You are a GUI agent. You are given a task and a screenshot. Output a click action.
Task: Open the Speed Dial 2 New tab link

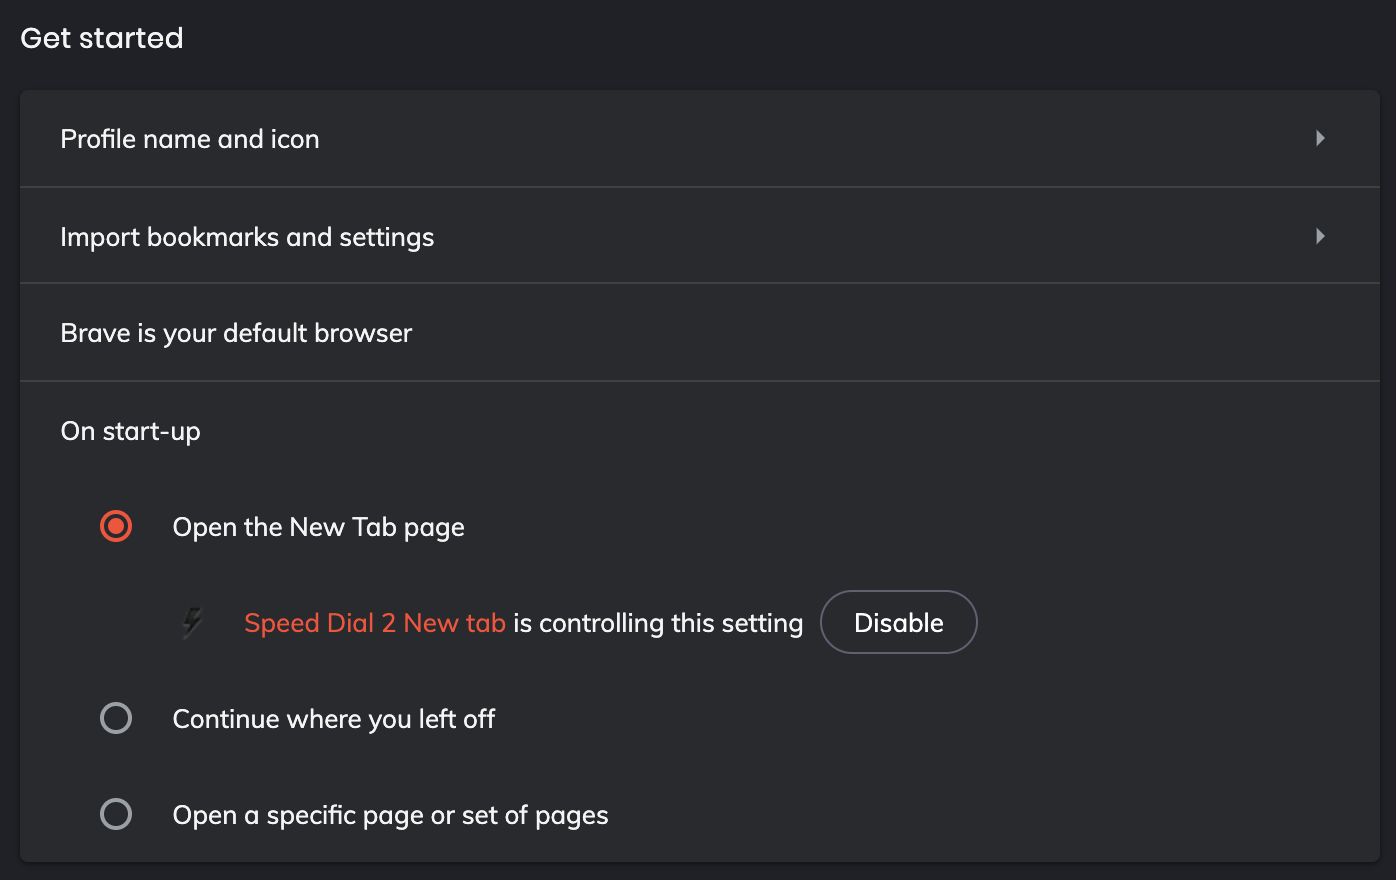[374, 623]
